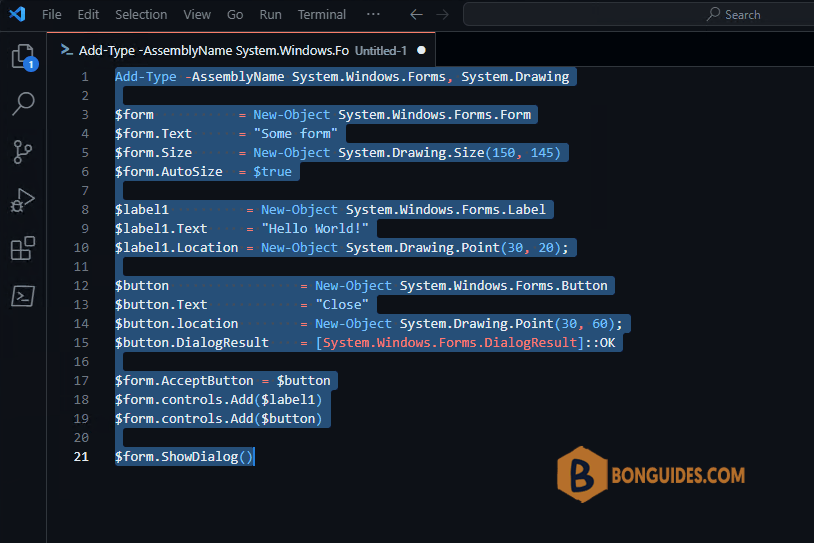Viewport: 814px width, 543px height.
Task: Click line number 1 in the gutter
Action: (85, 77)
